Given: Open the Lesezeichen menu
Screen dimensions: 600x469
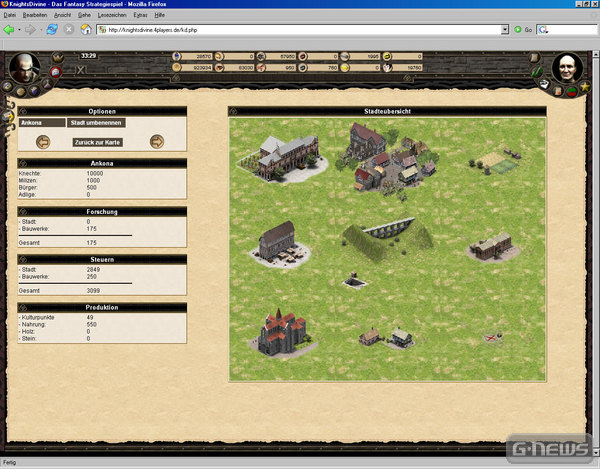Looking at the screenshot, I should 111,16.
